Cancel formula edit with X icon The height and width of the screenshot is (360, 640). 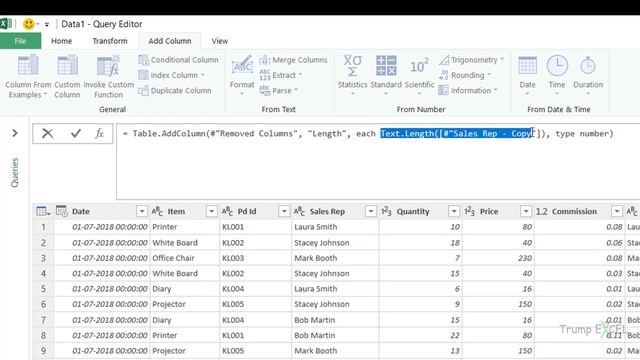47,133
